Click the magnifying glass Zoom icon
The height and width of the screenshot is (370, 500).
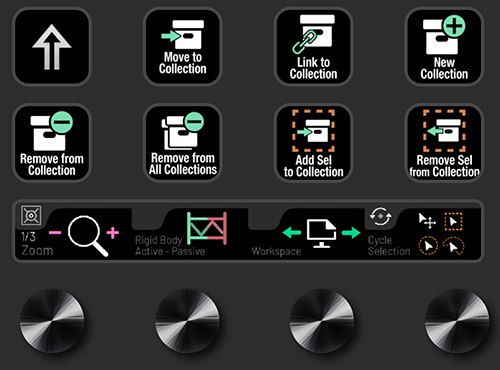pos(88,236)
